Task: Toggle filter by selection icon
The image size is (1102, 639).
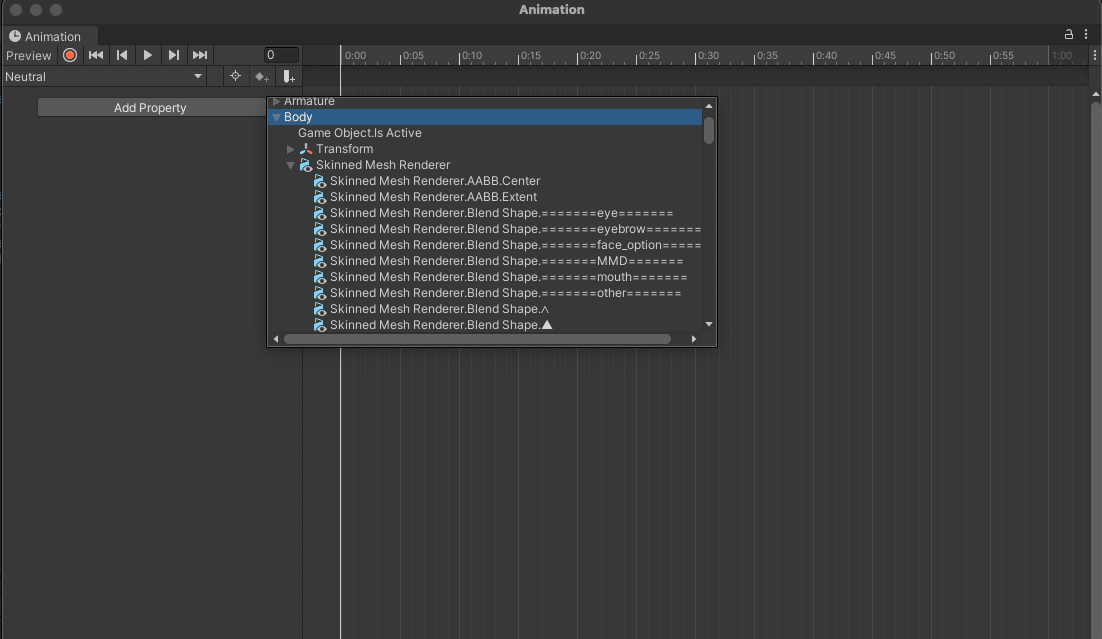Action: [x=235, y=76]
